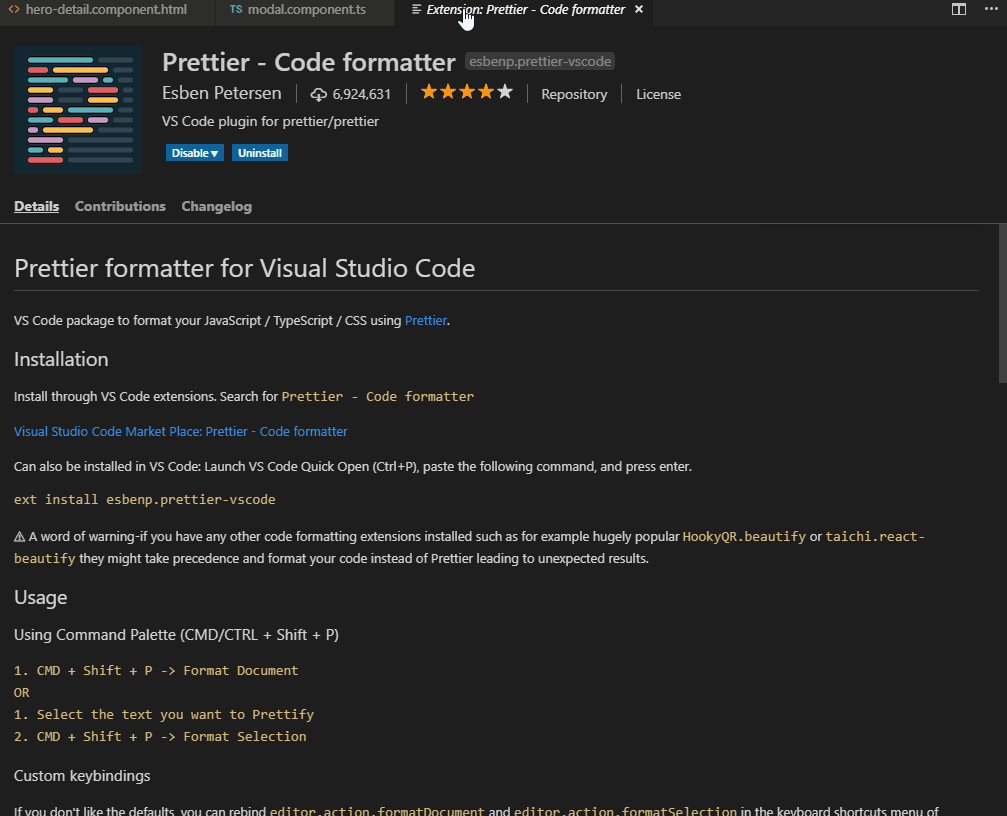
Task: Click the Prettier extension logo image
Action: (78, 109)
